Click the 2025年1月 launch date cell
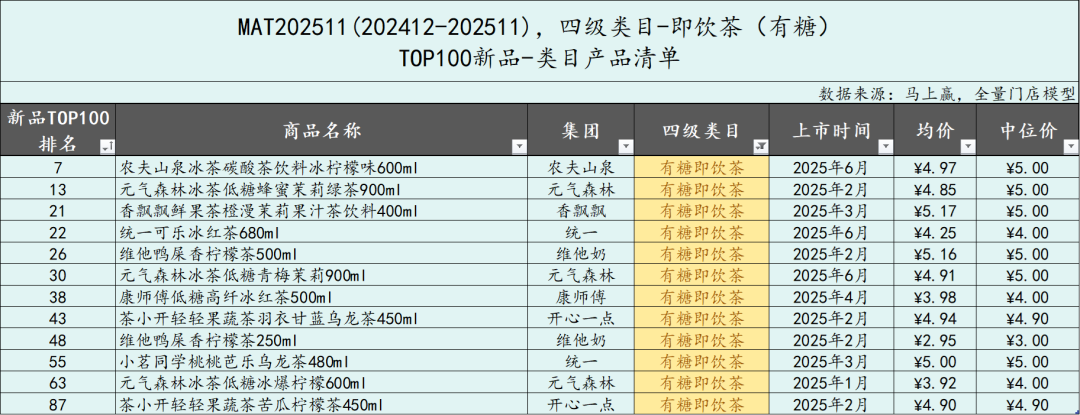 click(830, 384)
